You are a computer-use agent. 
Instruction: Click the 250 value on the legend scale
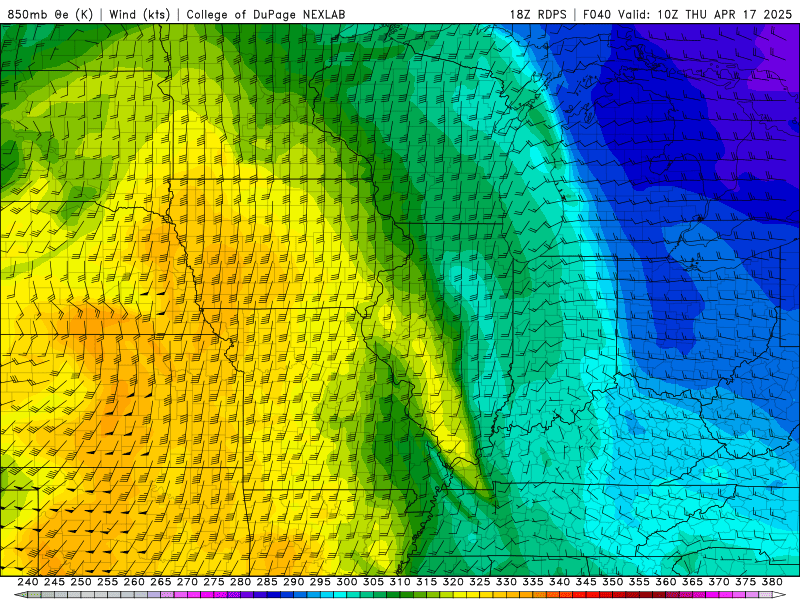click(x=81, y=582)
